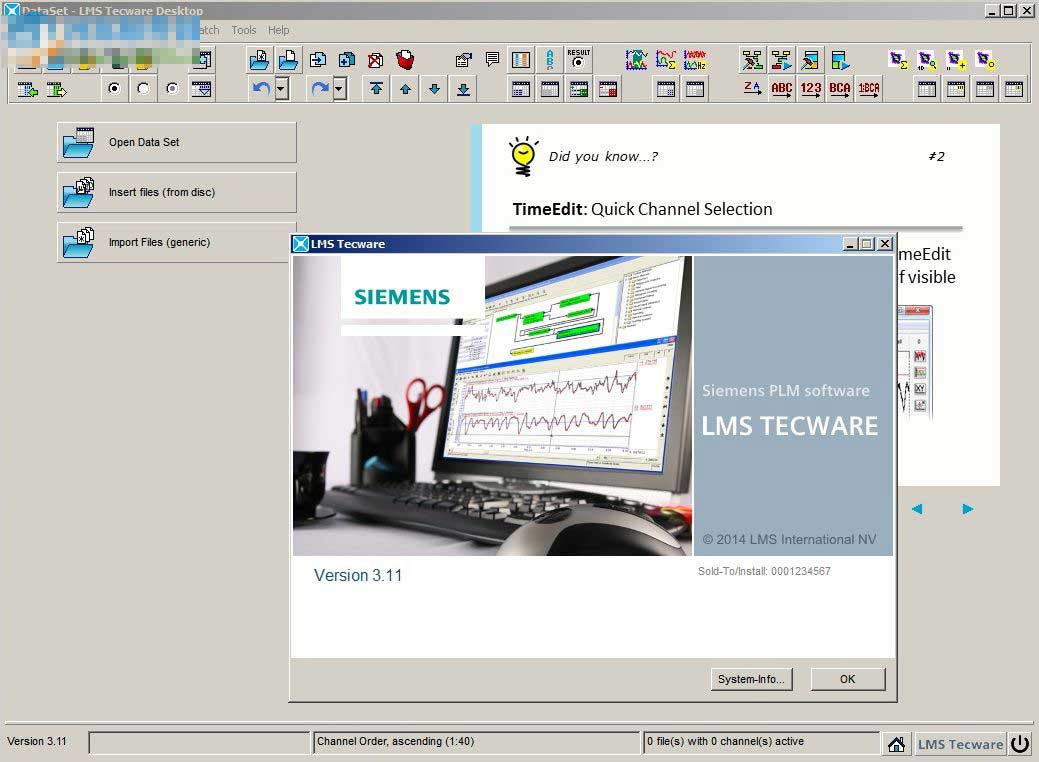Click the vertical AB label icon
The height and width of the screenshot is (762, 1039).
point(550,60)
